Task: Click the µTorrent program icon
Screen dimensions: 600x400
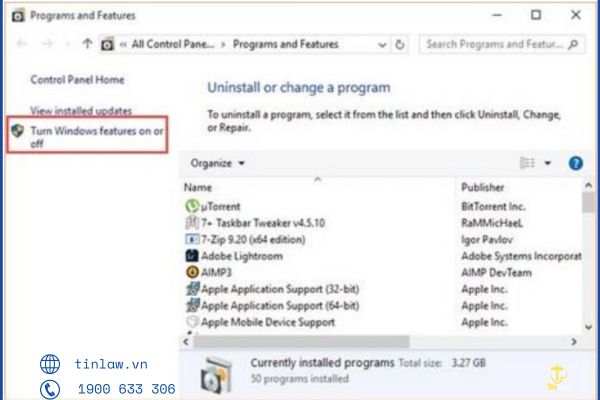Action: [192, 206]
